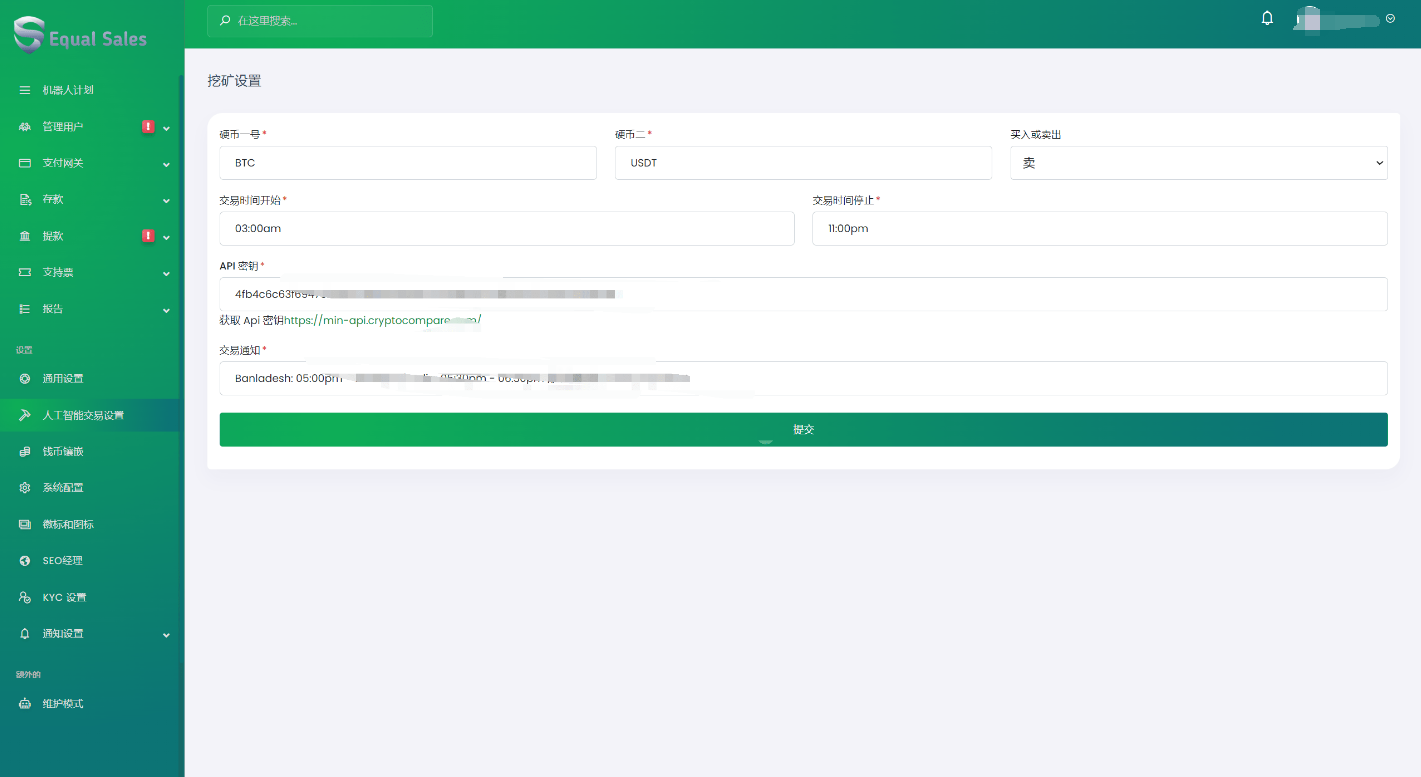Expand the 支付网关 chevron
The height and width of the screenshot is (777, 1421).
(x=166, y=164)
